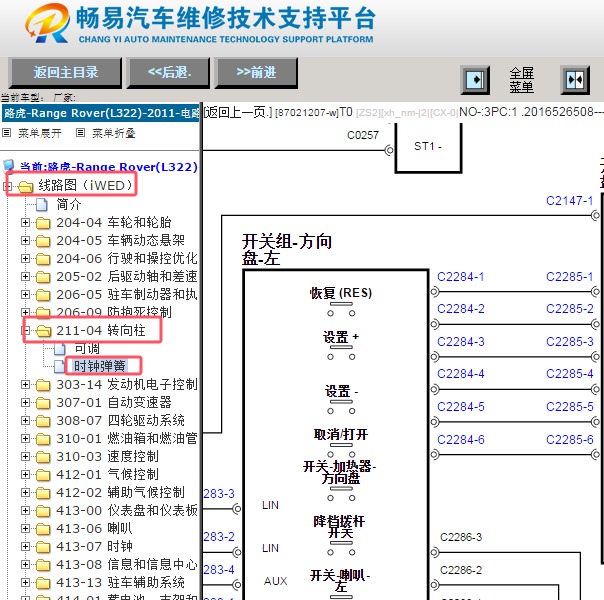Click the double-arrow collapse panel icon

tap(575, 80)
